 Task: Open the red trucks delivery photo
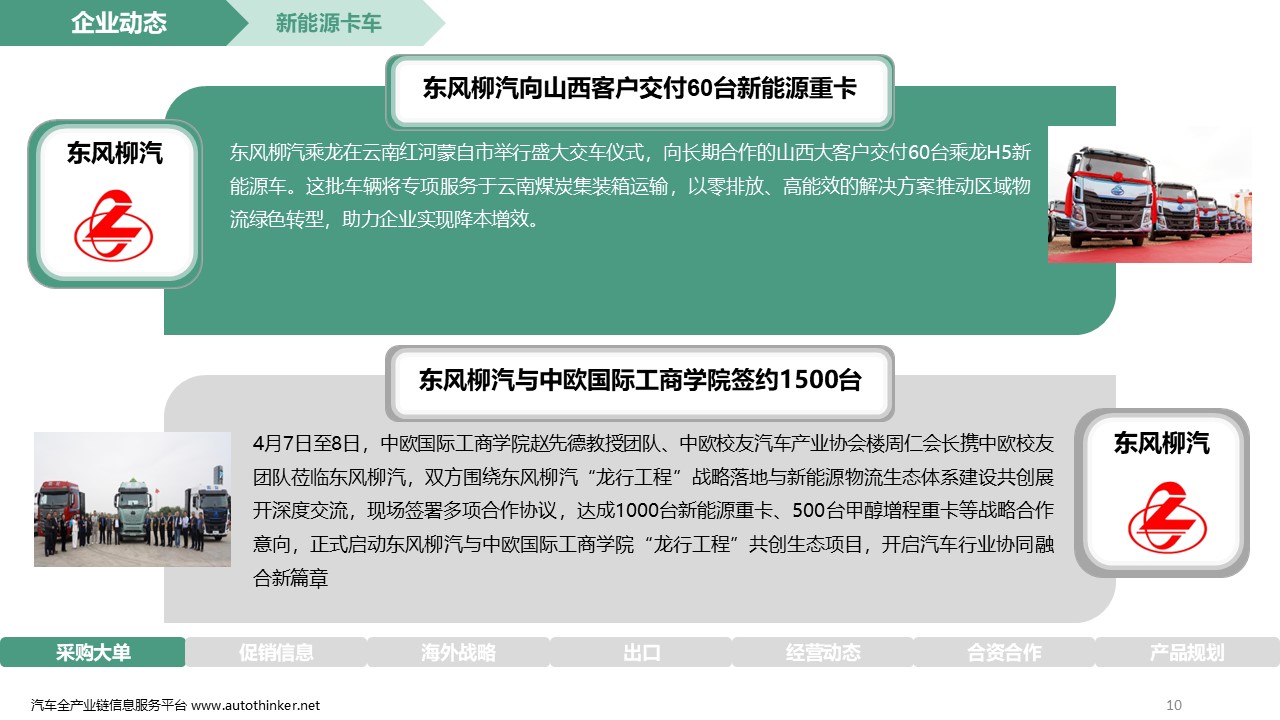click(1149, 194)
